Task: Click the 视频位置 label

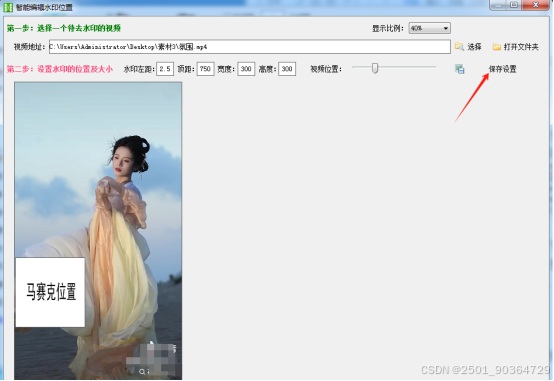Action: (326, 69)
